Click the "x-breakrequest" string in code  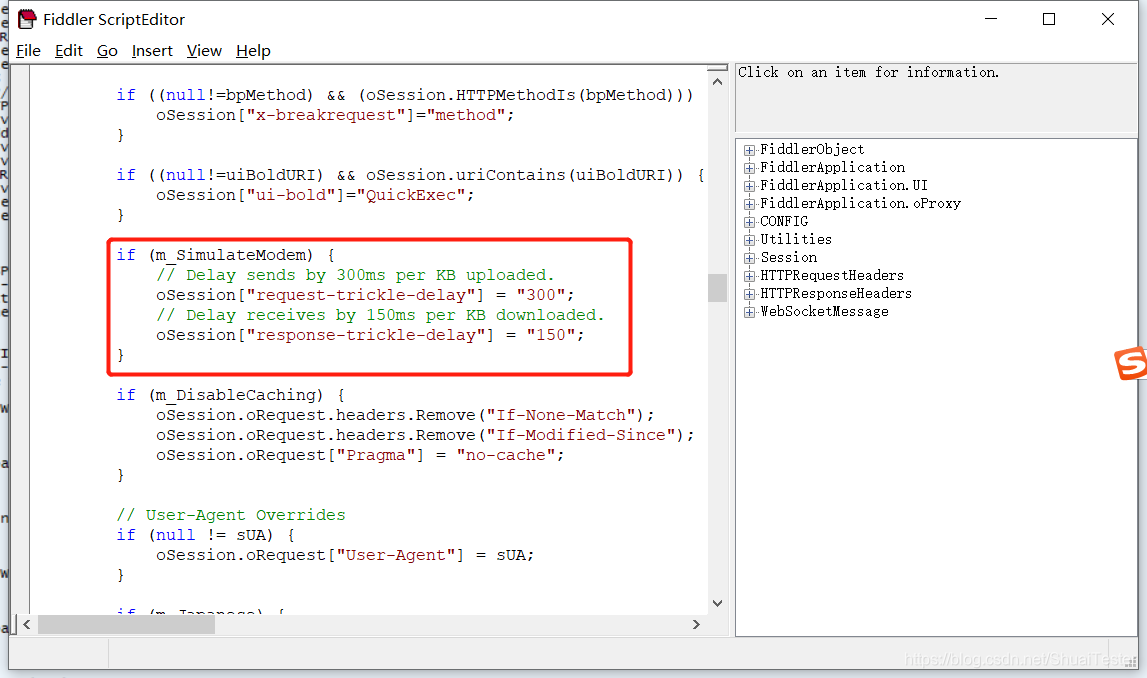(x=325, y=115)
